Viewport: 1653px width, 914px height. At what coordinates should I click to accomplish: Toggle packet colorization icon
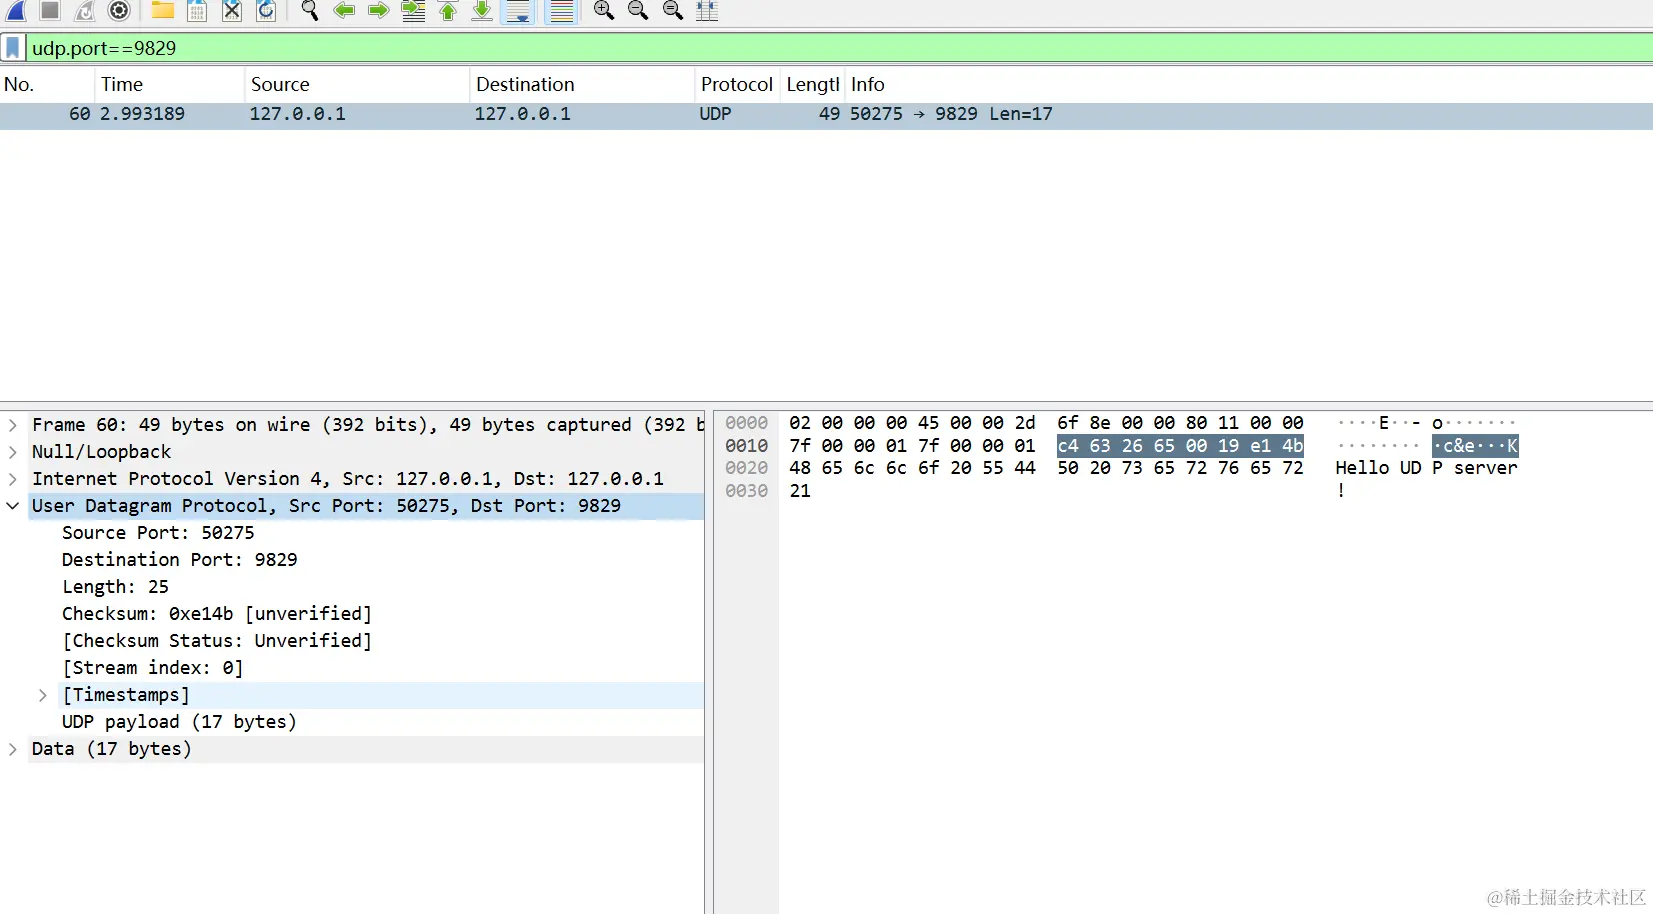click(562, 10)
